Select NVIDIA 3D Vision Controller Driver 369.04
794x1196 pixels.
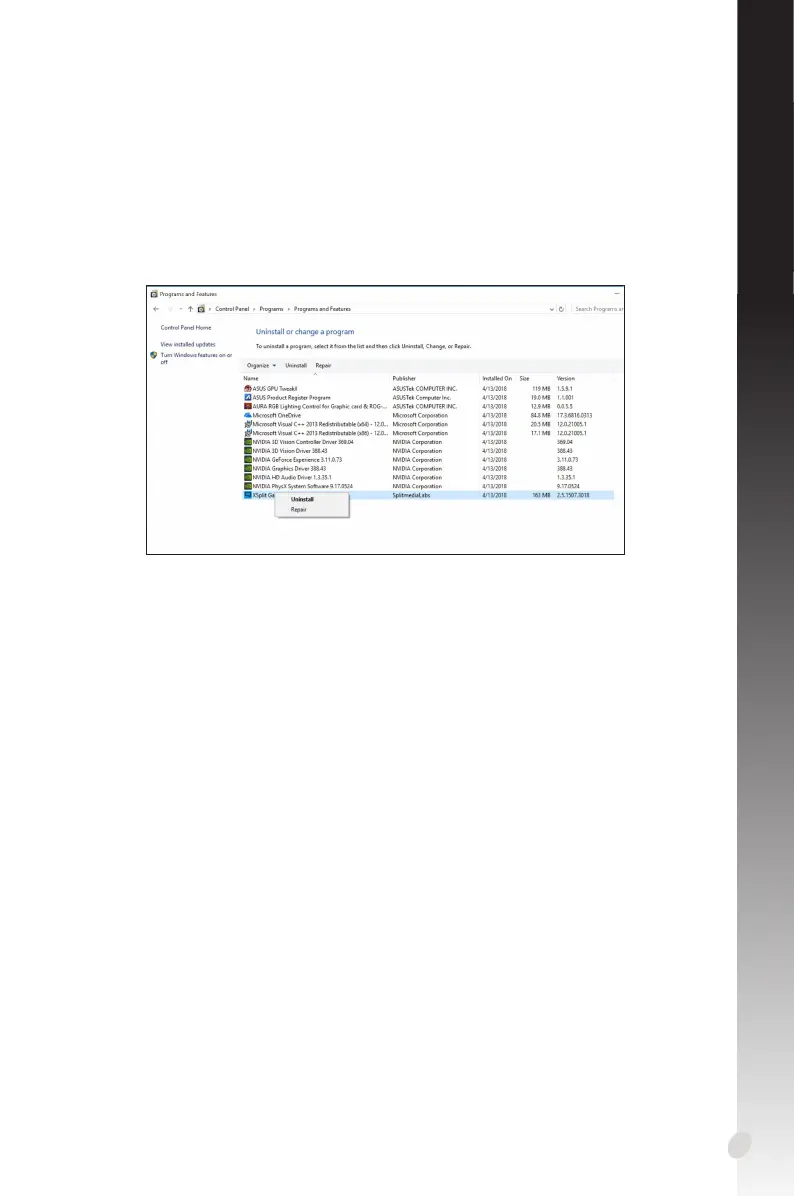[428, 442]
